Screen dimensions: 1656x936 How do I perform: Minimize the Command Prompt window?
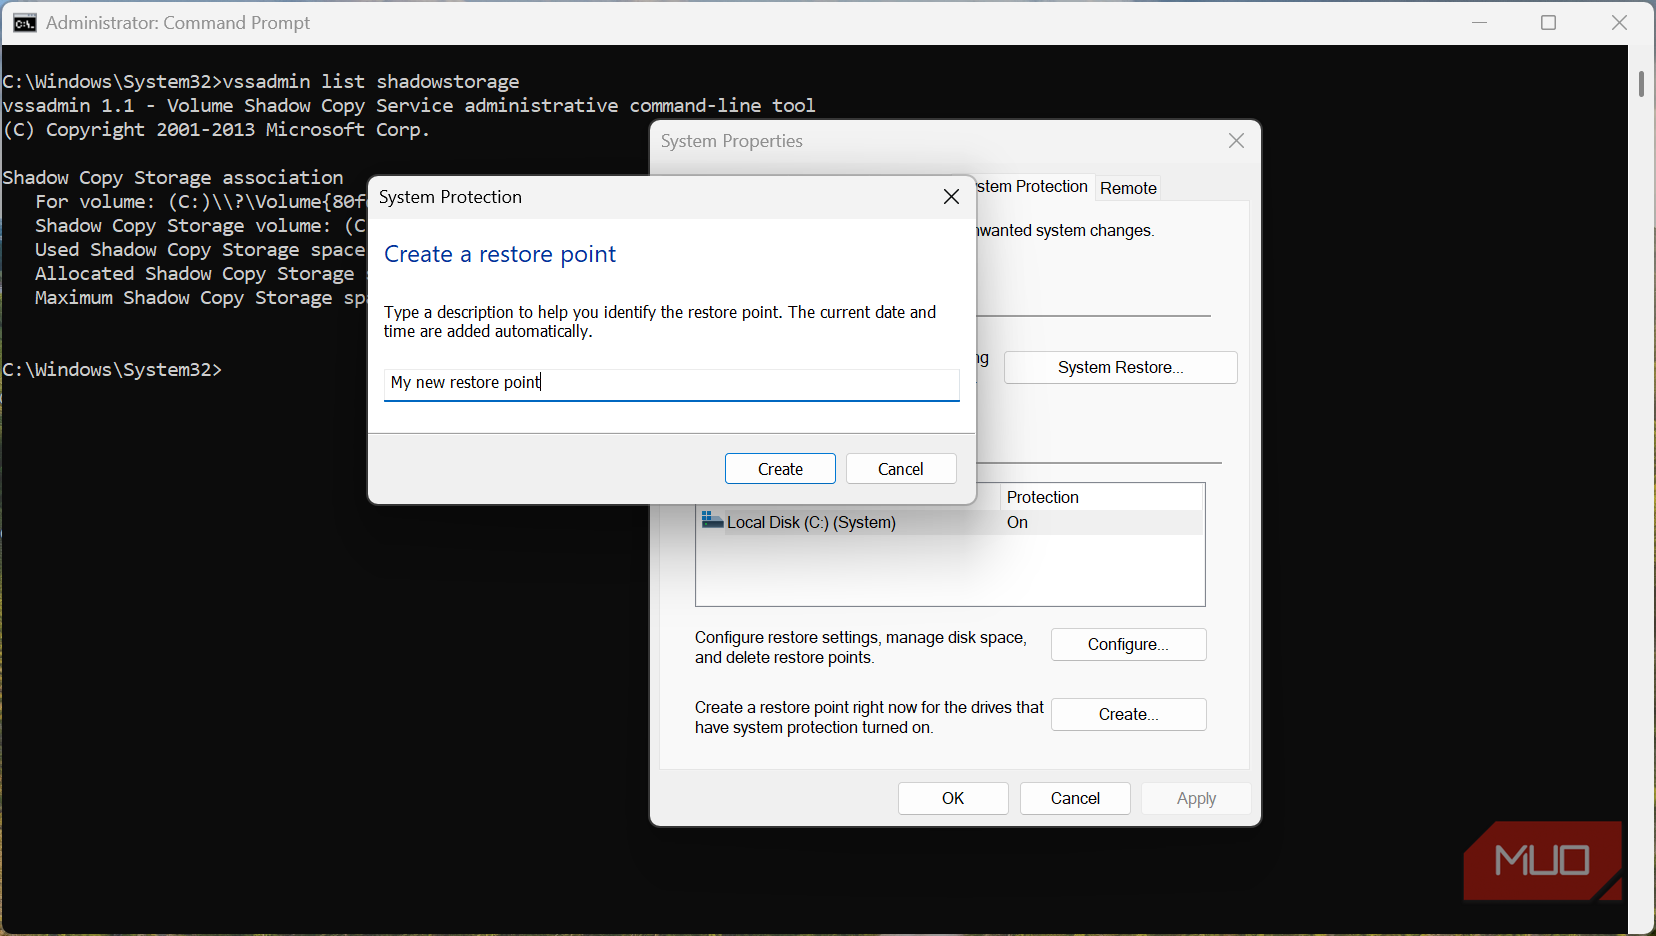(1480, 22)
